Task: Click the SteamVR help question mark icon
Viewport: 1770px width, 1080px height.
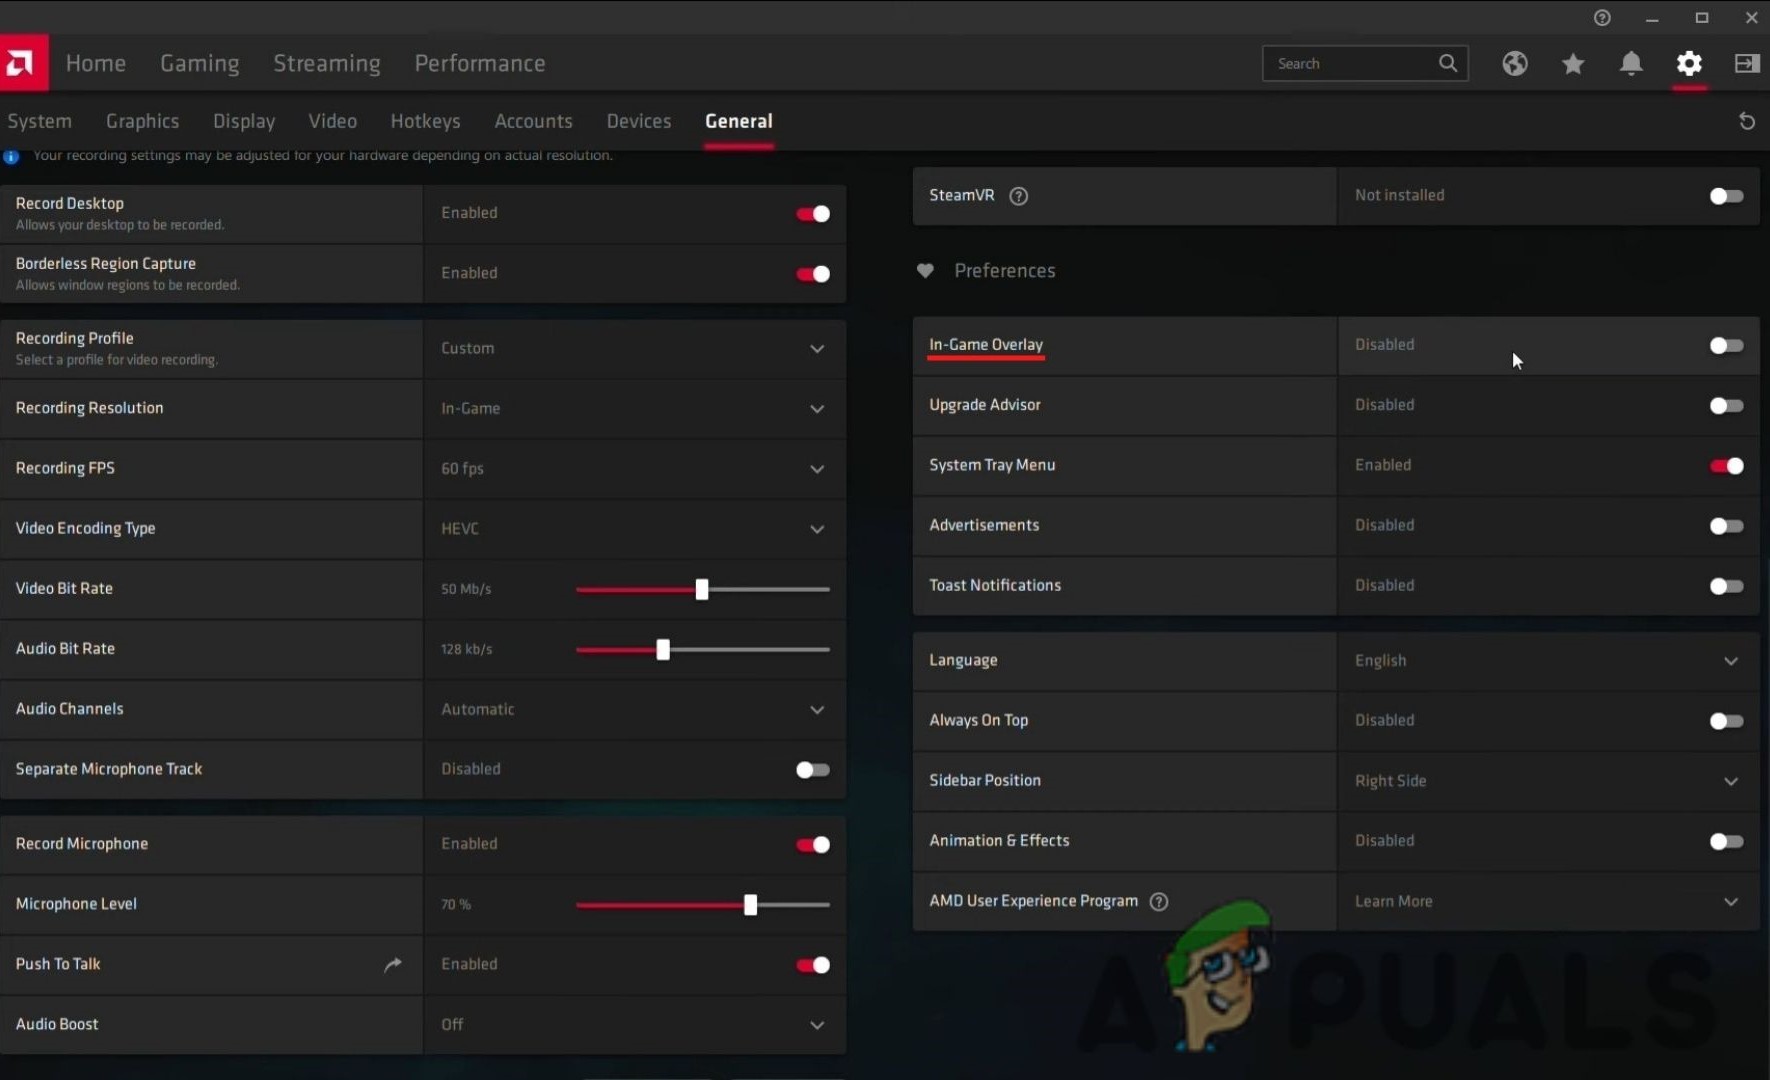Action: coord(1019,196)
